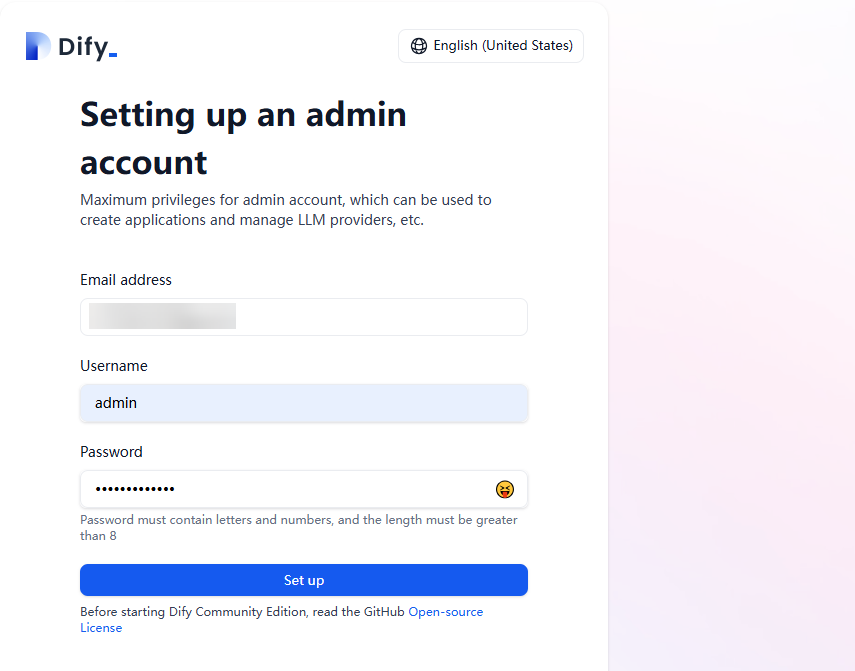The image size is (855, 671).
Task: Click "Before starting Dify Community Edition" text
Action: tap(242, 612)
